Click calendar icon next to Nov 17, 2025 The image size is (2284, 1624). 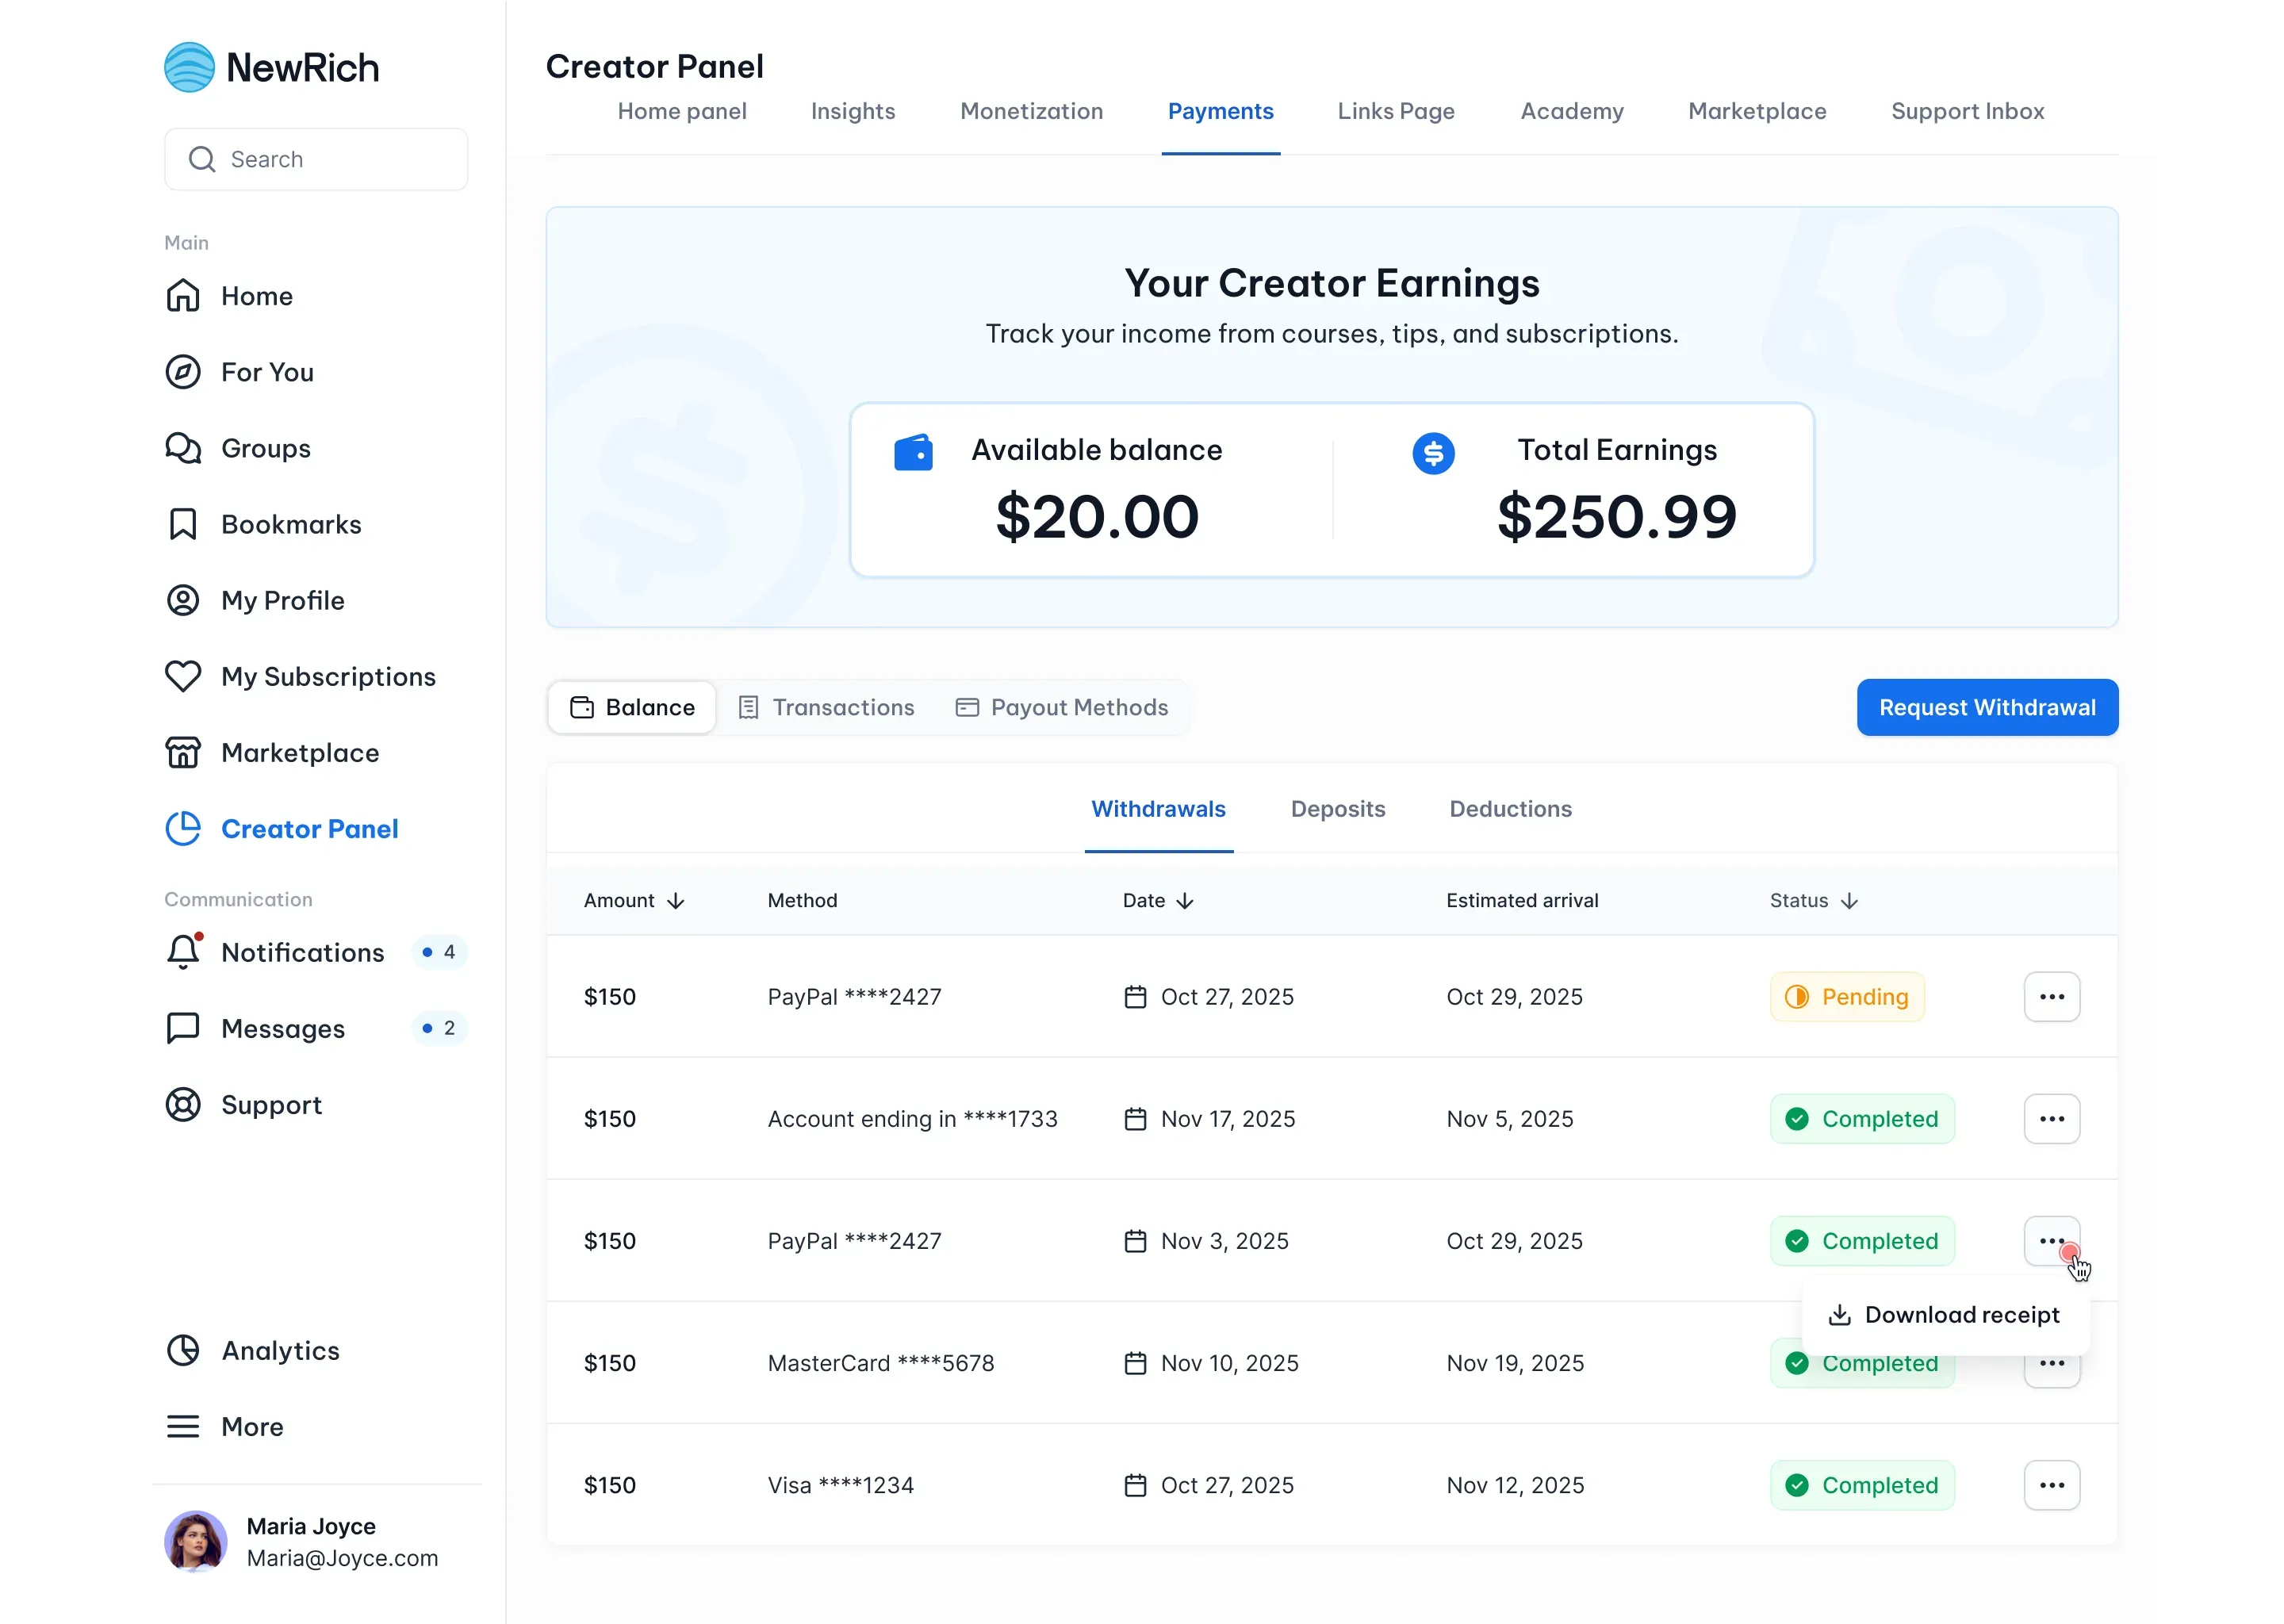1135,1119
